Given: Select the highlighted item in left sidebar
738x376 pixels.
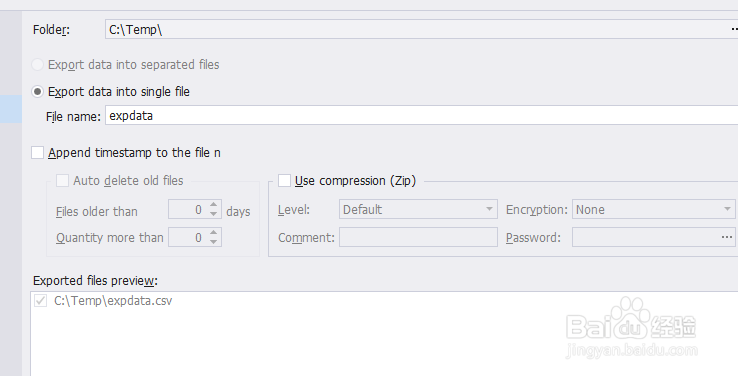Looking at the screenshot, I should tap(11, 109).
